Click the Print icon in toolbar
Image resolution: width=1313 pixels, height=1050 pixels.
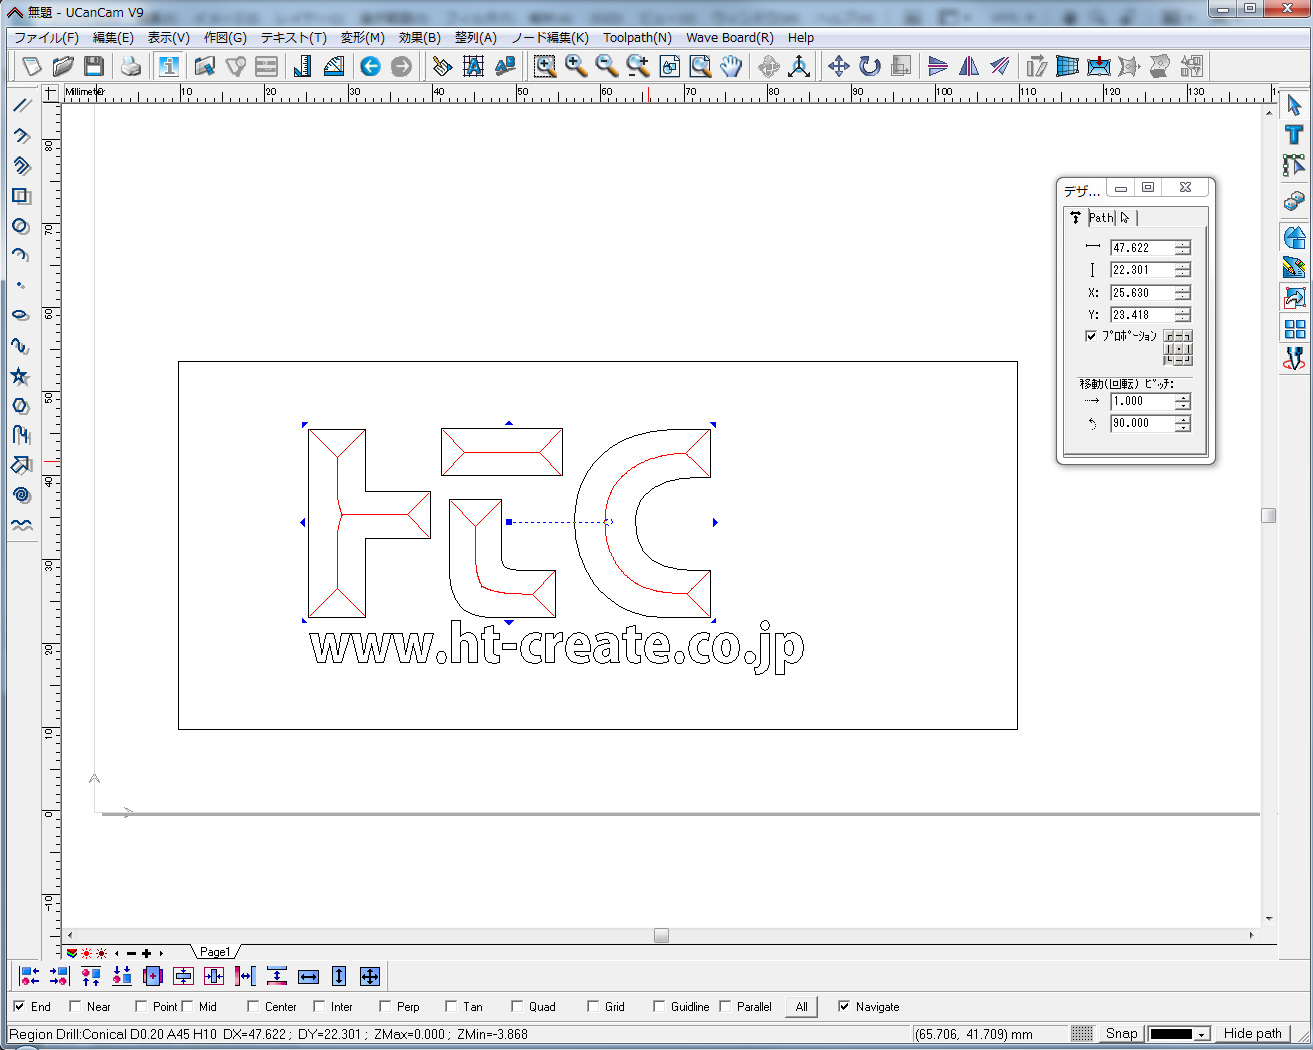tap(130, 66)
